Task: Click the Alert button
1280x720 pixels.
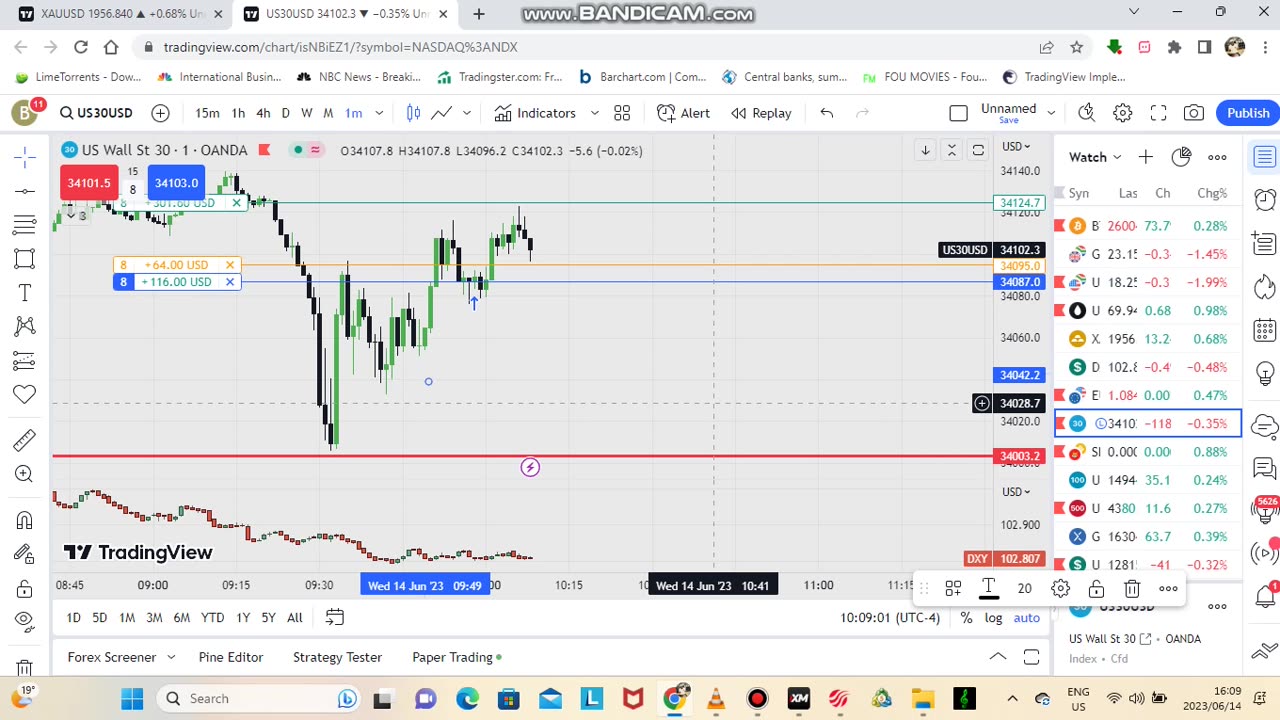Action: [x=684, y=113]
